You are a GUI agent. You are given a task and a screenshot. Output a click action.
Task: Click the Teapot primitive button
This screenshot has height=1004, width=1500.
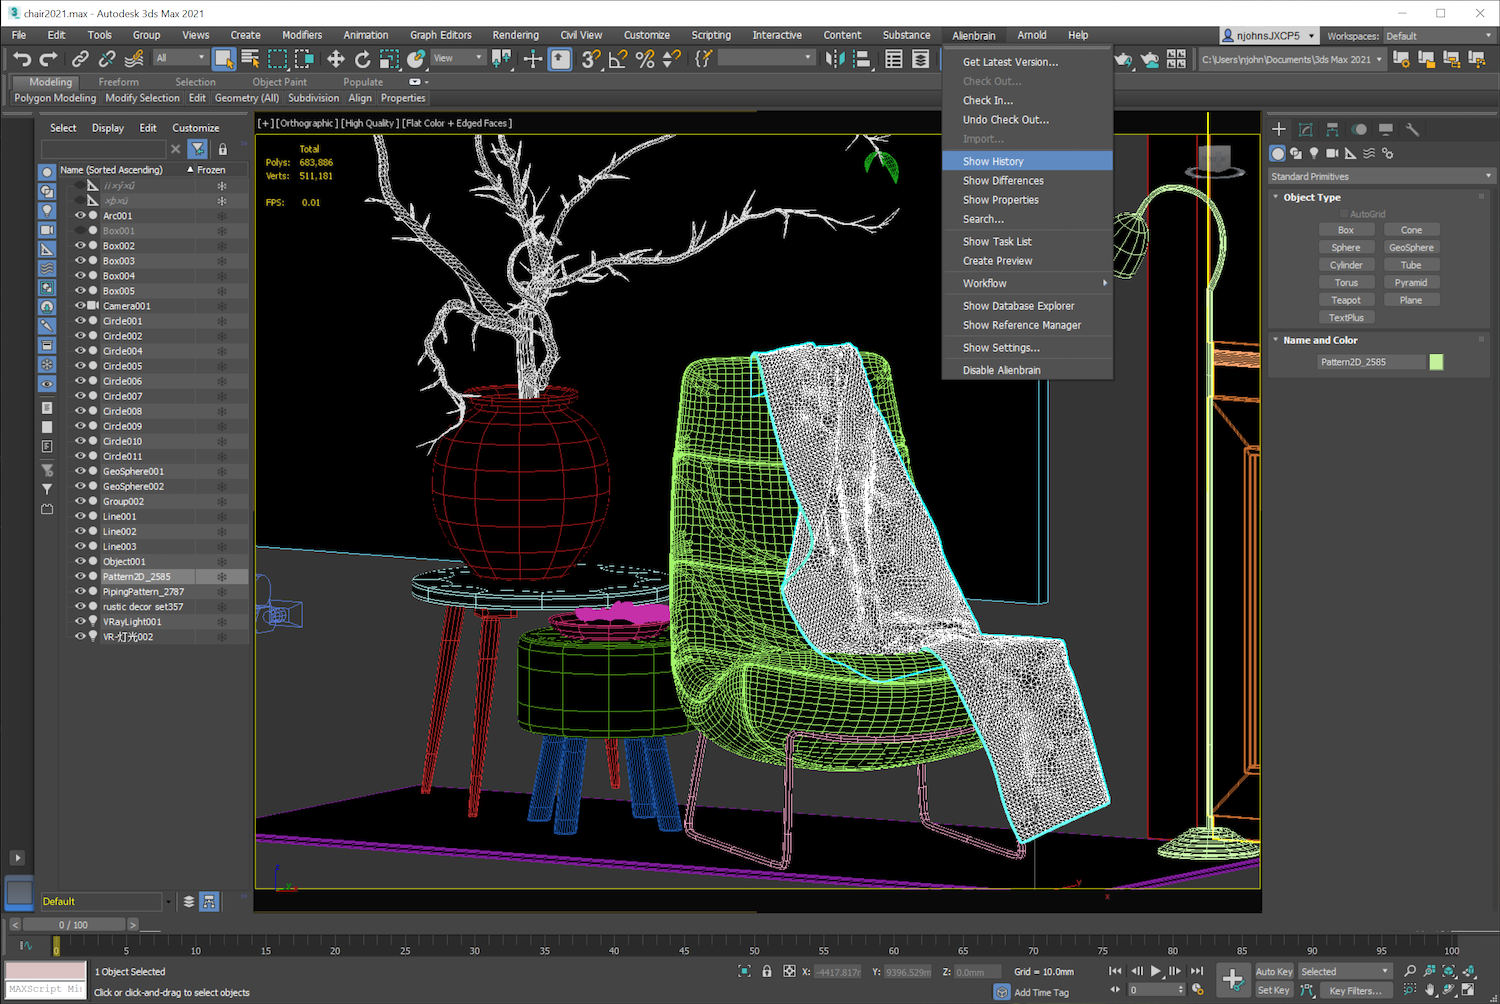[x=1345, y=300]
